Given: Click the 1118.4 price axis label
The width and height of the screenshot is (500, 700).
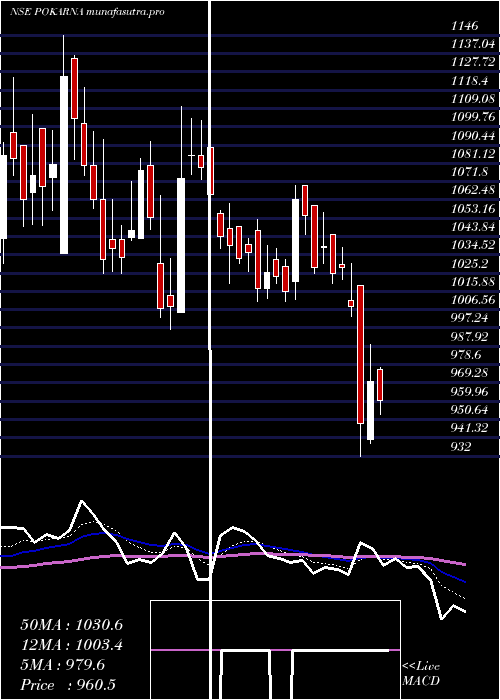Looking at the screenshot, I should (470, 80).
